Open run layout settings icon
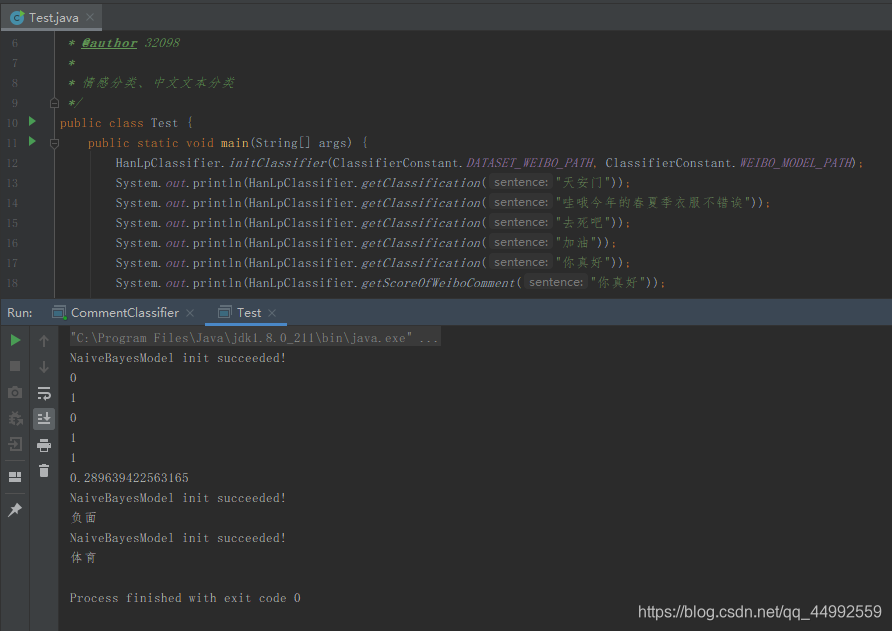 (x=15, y=476)
